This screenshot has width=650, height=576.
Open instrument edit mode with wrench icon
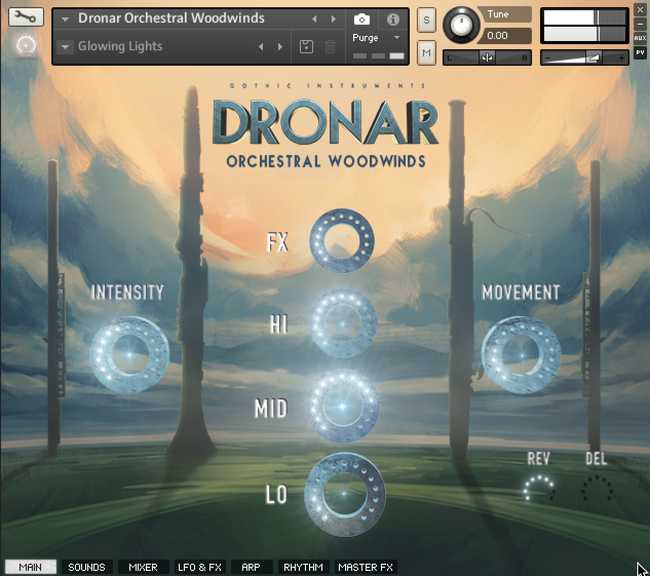26,17
